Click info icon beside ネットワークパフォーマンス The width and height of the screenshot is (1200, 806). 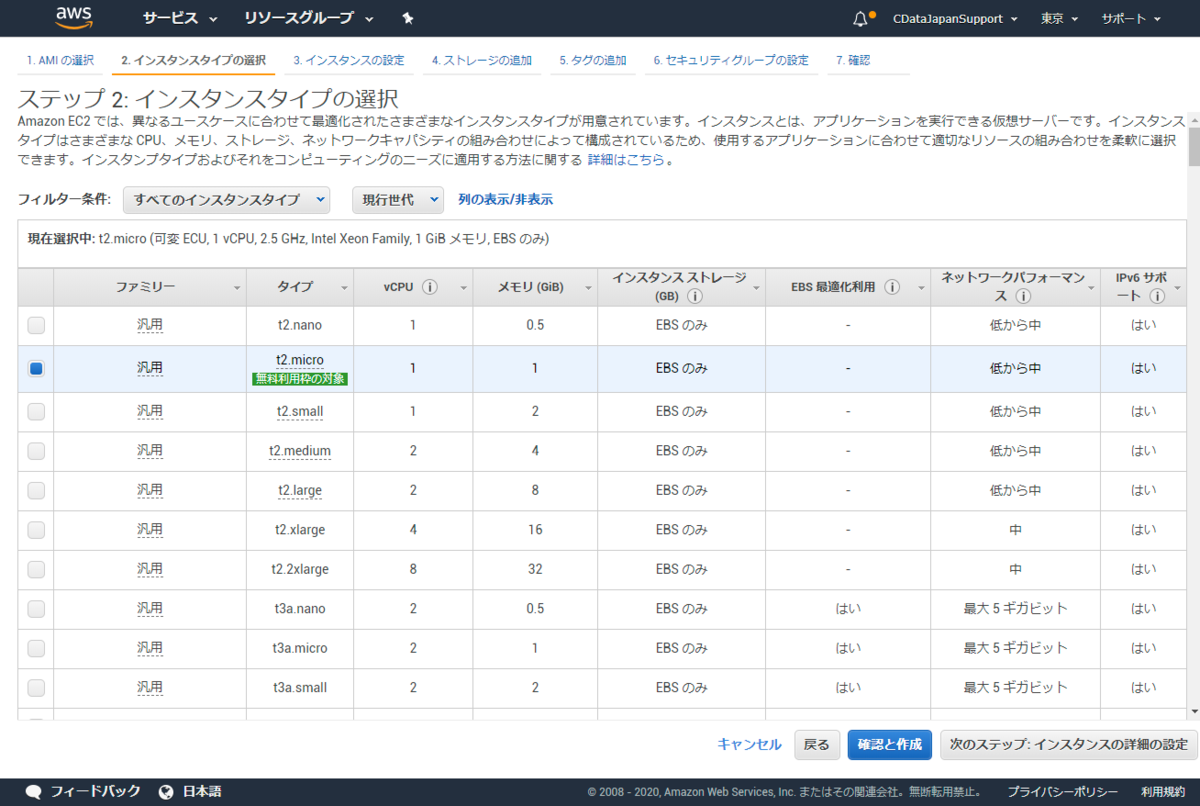tap(1023, 296)
